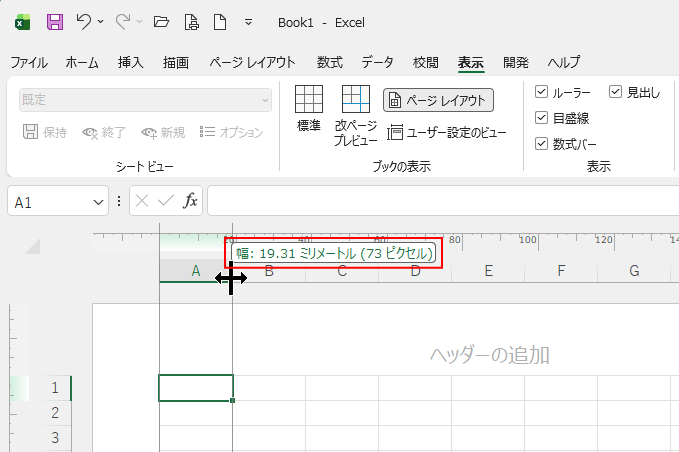Open the ヘルプ tab
Viewport: 679px width, 452px height.
coord(563,62)
